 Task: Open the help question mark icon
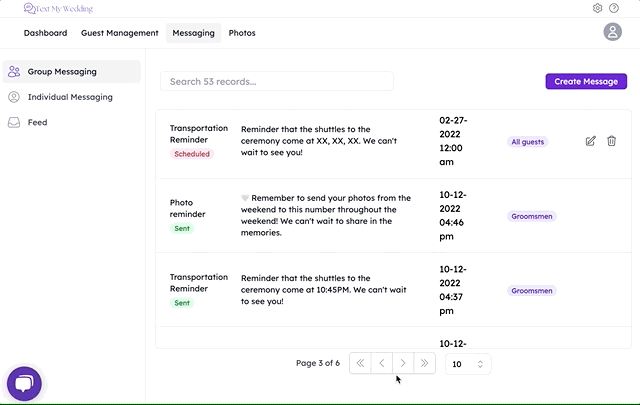(614, 8)
